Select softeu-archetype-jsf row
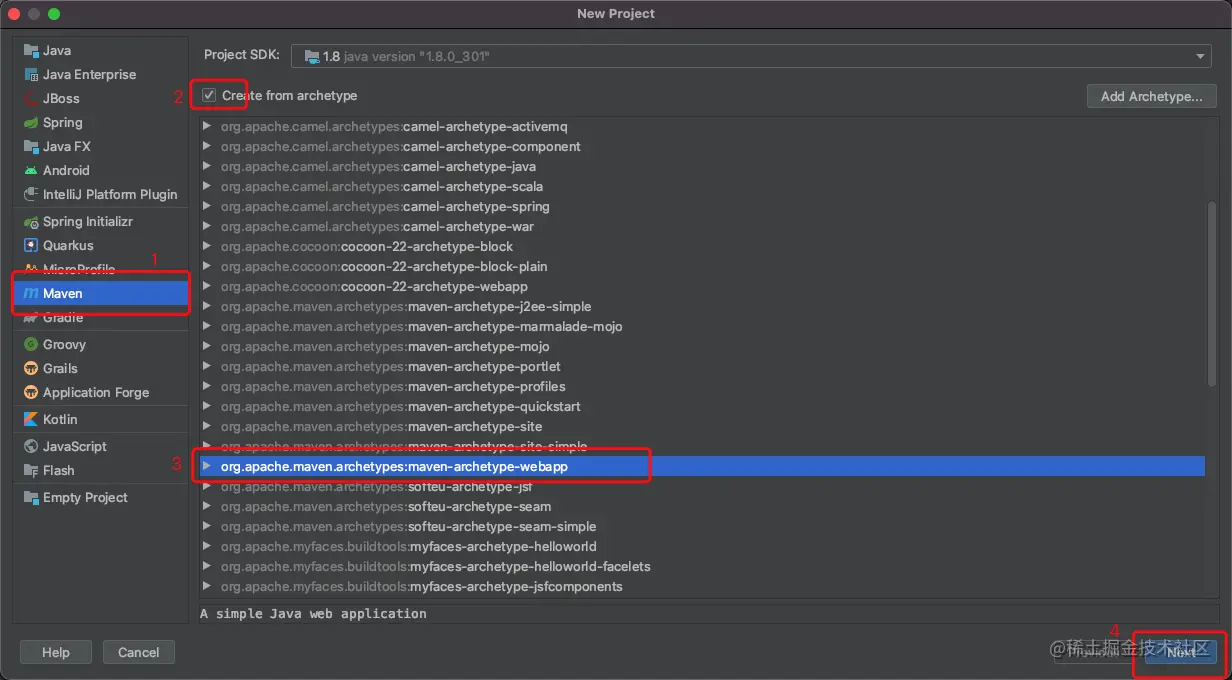 click(701, 486)
